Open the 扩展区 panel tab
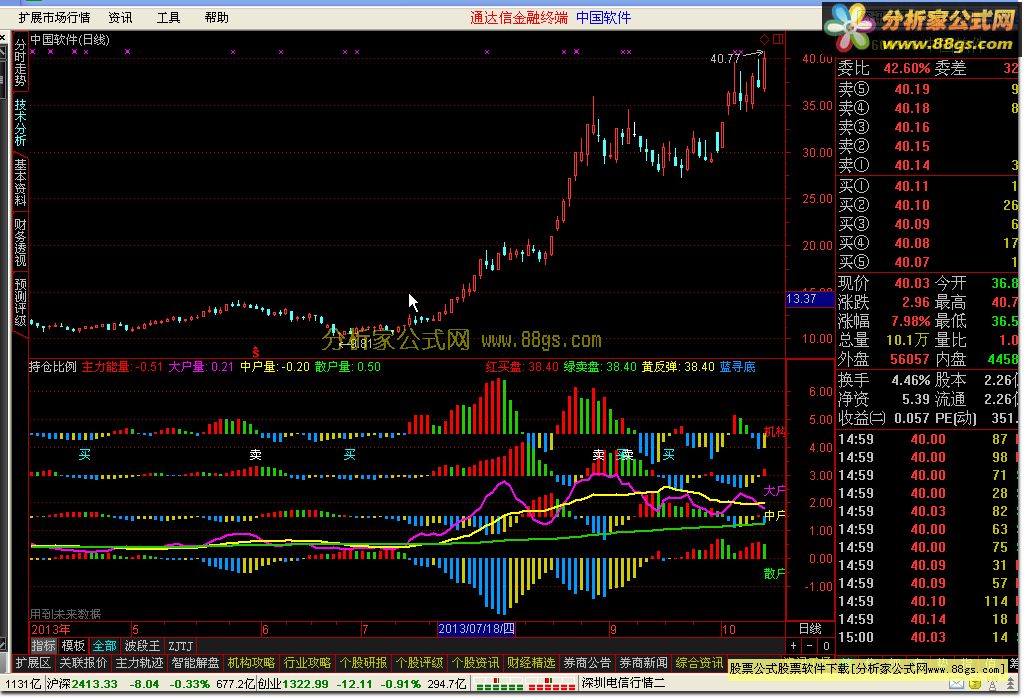1024x698 pixels. coord(33,663)
